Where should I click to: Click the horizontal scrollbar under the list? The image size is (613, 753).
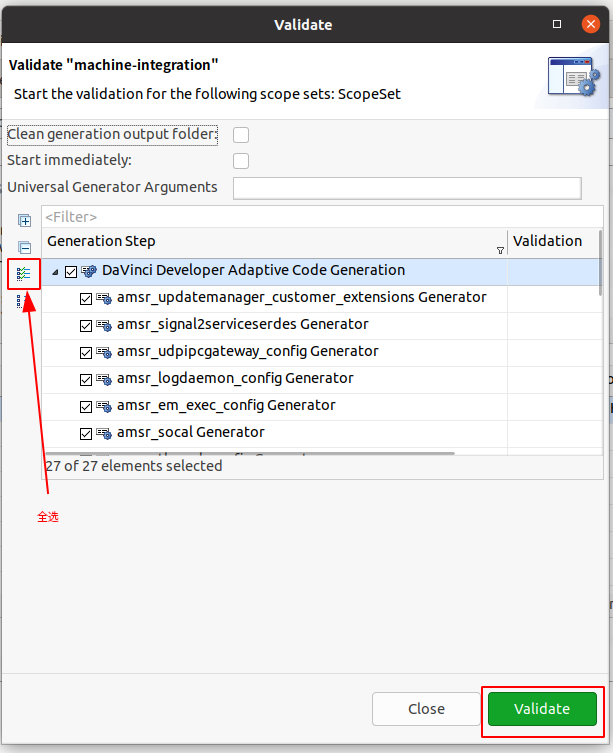[x=250, y=453]
